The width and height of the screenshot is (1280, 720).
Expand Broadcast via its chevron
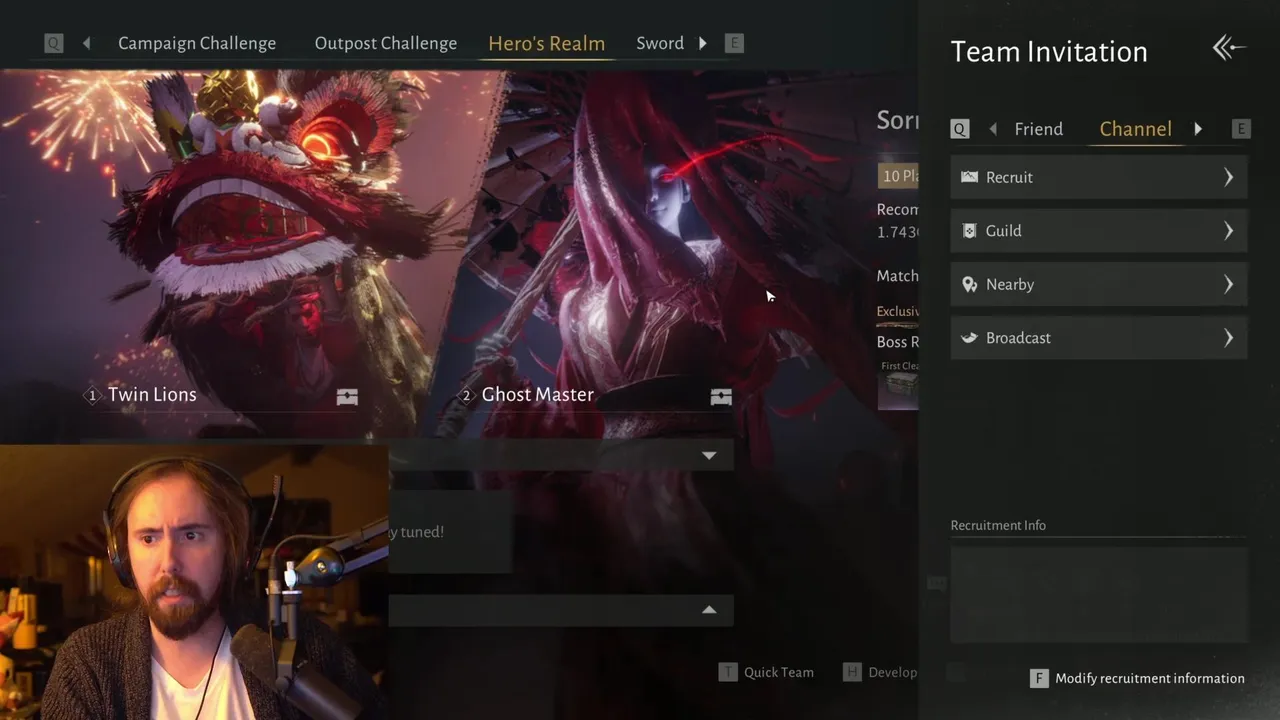click(1229, 338)
